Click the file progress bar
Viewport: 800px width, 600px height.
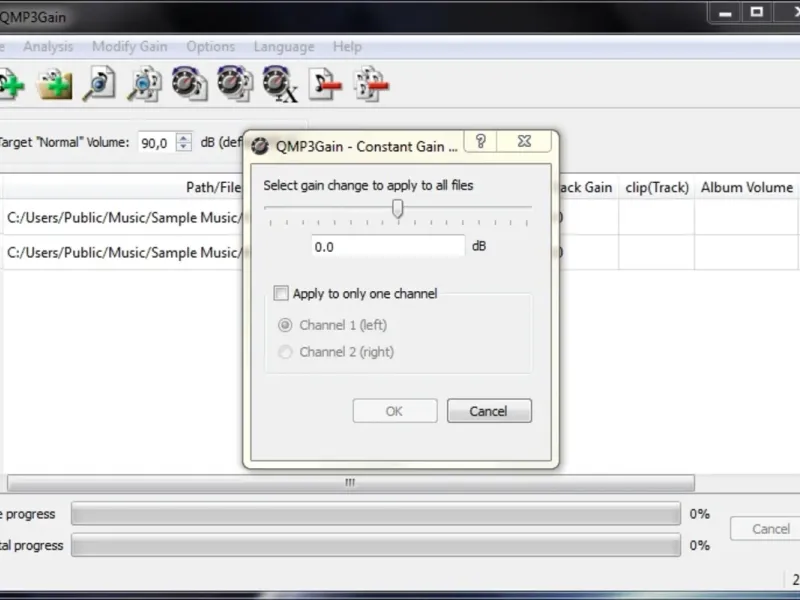tap(376, 513)
